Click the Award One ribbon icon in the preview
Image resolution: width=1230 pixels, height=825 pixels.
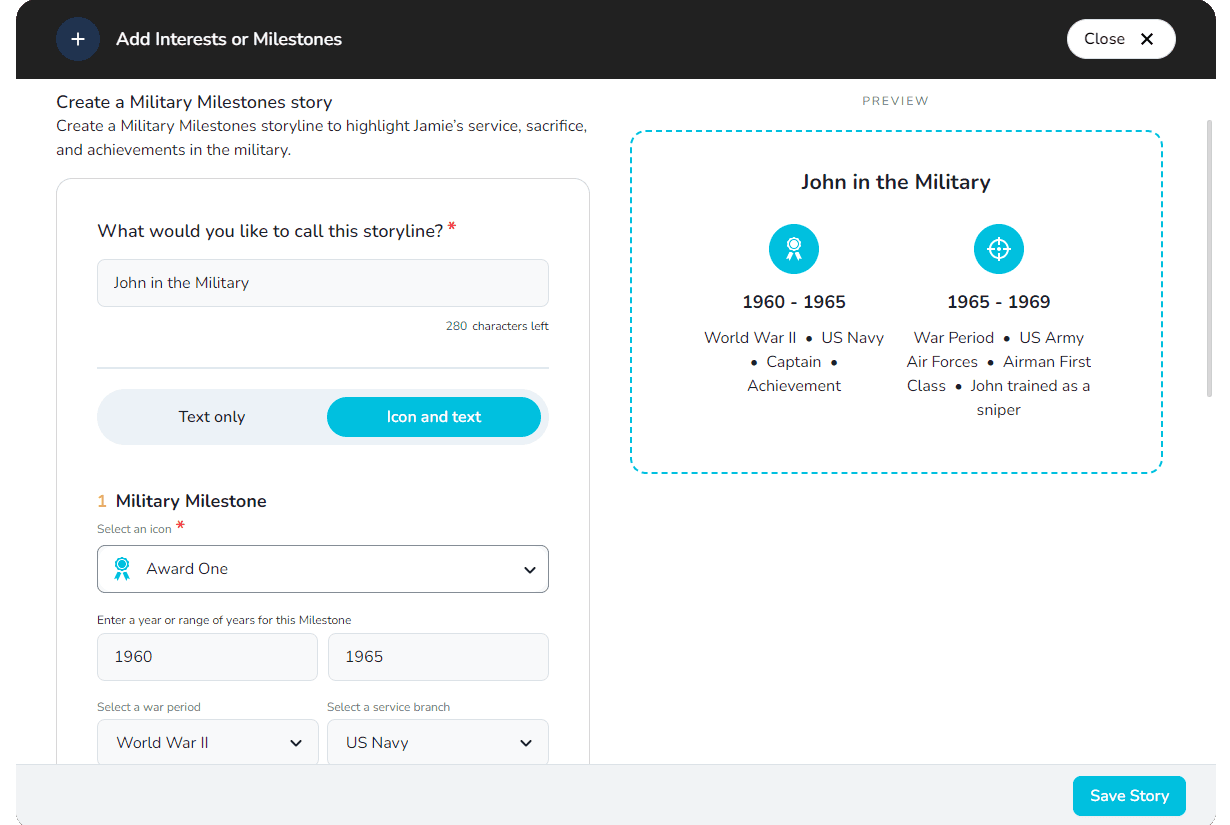point(793,248)
